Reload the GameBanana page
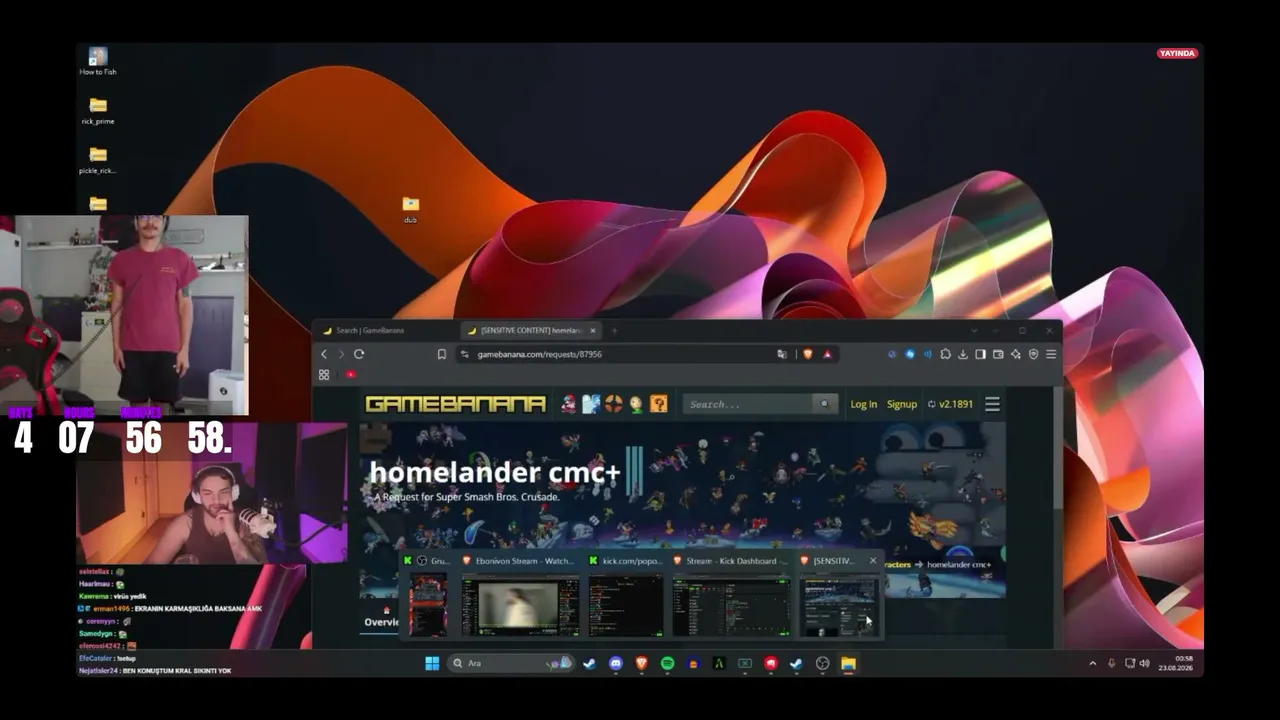The width and height of the screenshot is (1280, 720). coord(359,354)
